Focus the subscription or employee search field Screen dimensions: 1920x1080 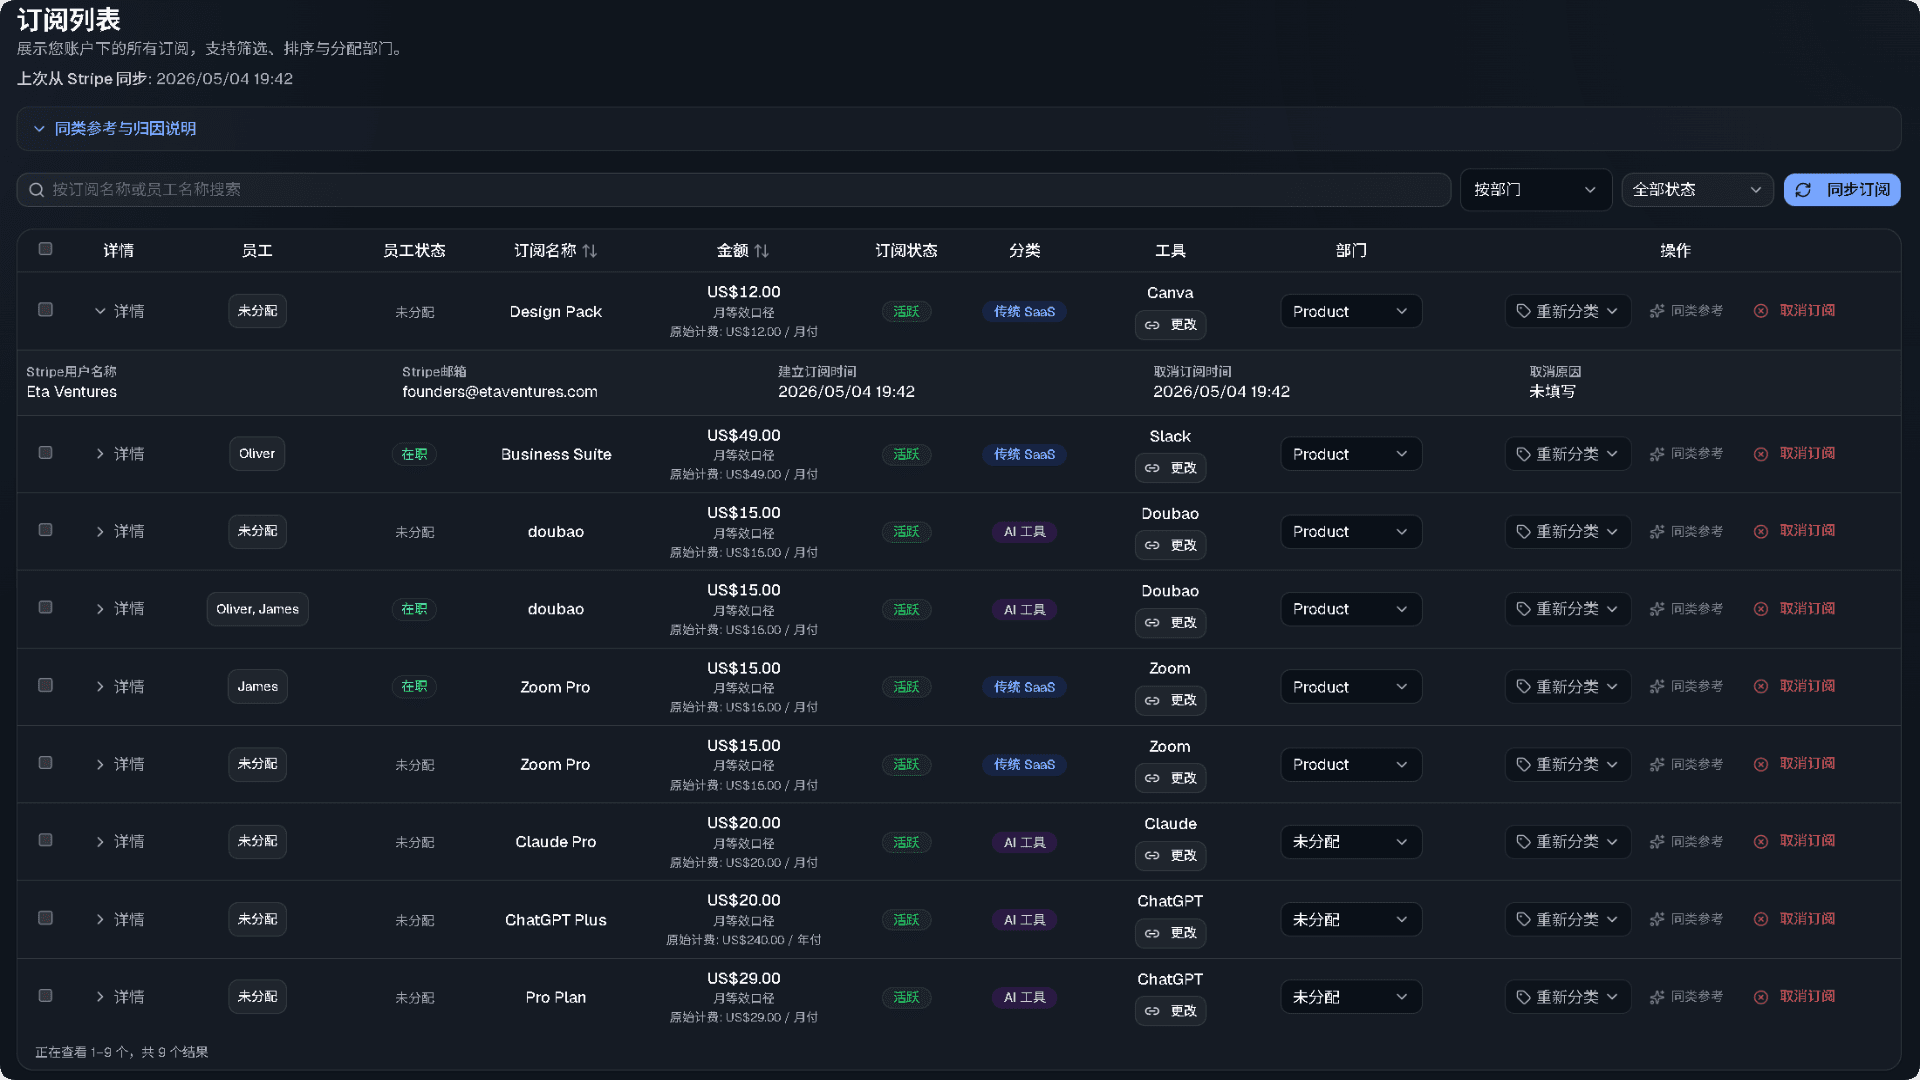pyautogui.click(x=734, y=190)
